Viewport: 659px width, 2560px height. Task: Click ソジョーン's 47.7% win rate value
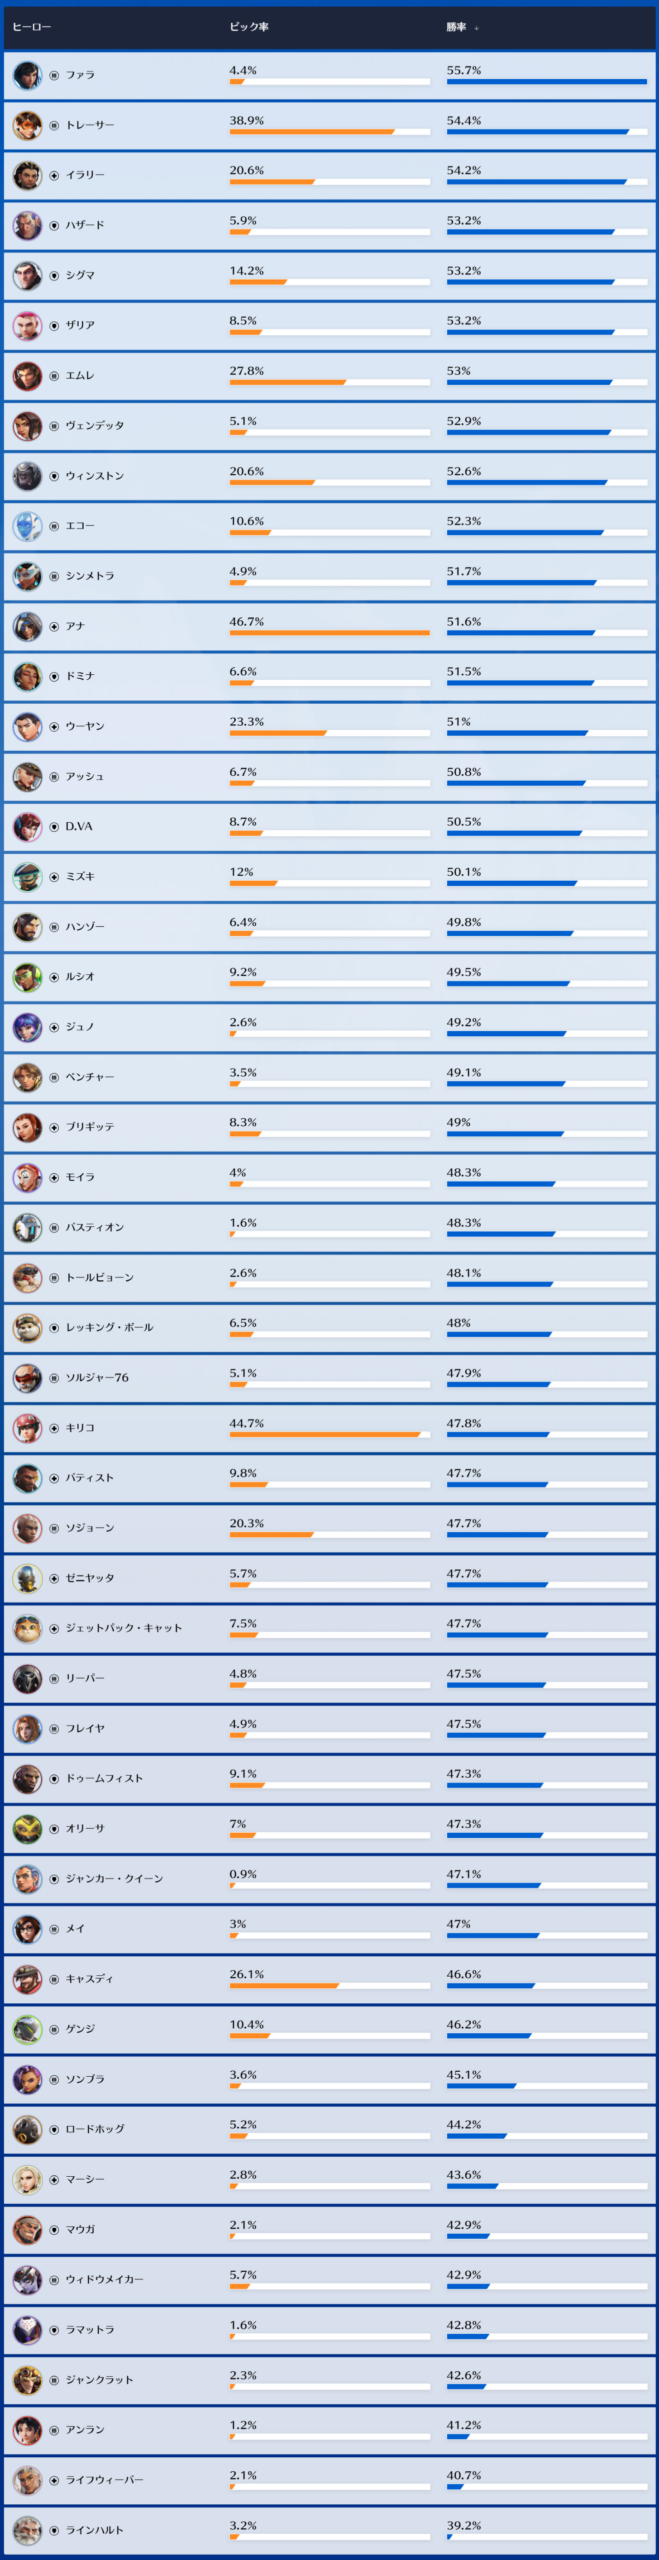[464, 1523]
